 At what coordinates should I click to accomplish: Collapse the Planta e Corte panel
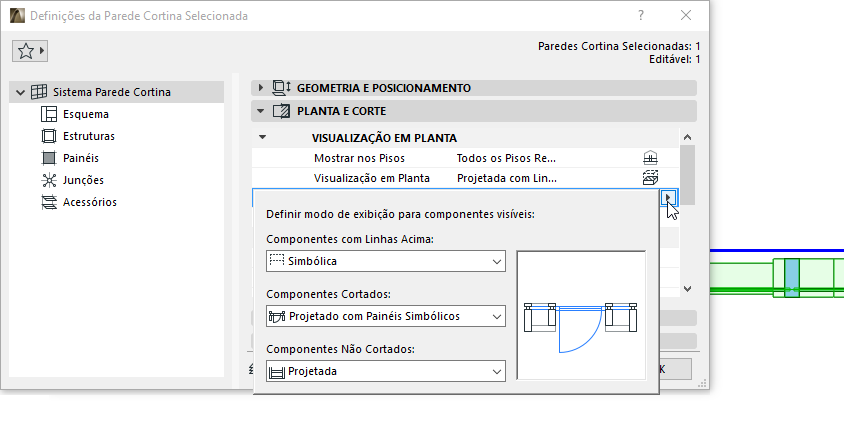click(261, 111)
